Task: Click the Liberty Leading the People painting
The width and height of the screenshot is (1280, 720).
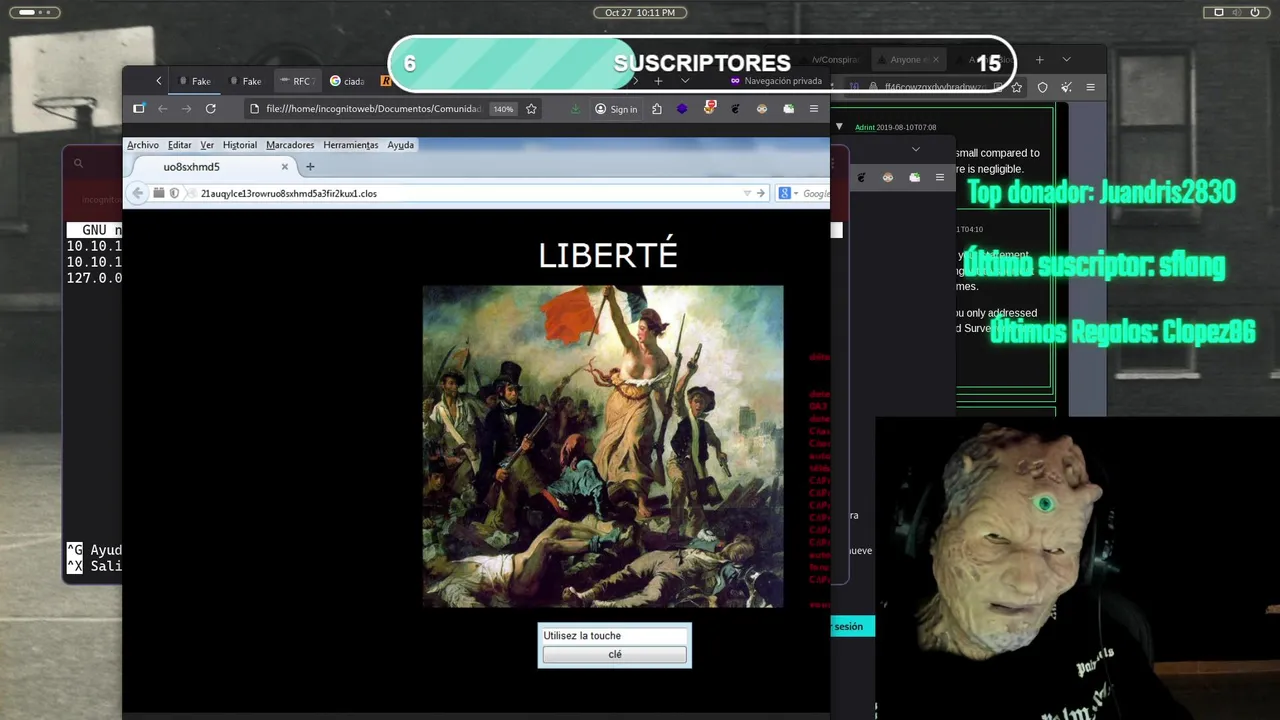Action: pyautogui.click(x=603, y=446)
